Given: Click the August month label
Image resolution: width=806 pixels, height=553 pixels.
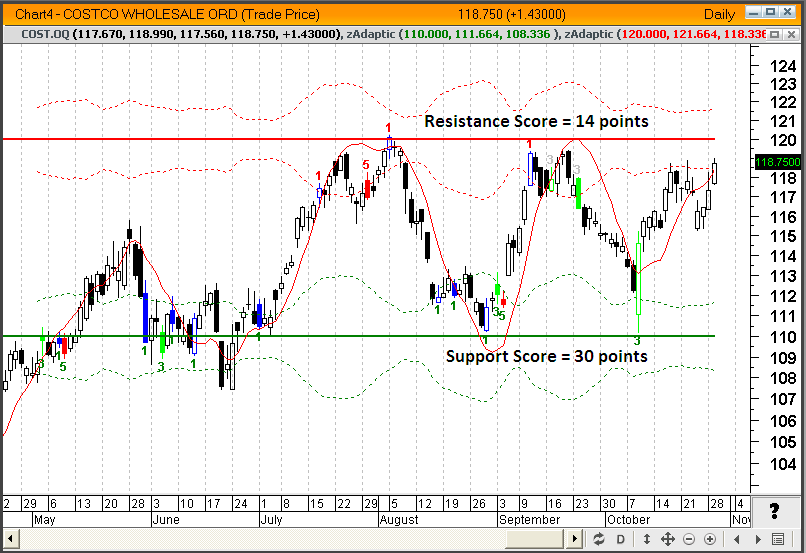Looking at the screenshot, I should pos(399,520).
